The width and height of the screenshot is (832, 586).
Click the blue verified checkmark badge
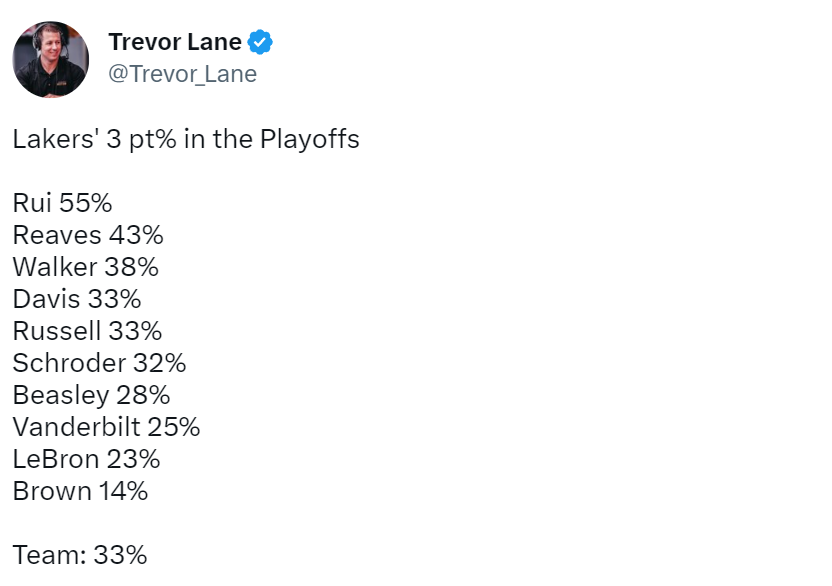click(261, 42)
